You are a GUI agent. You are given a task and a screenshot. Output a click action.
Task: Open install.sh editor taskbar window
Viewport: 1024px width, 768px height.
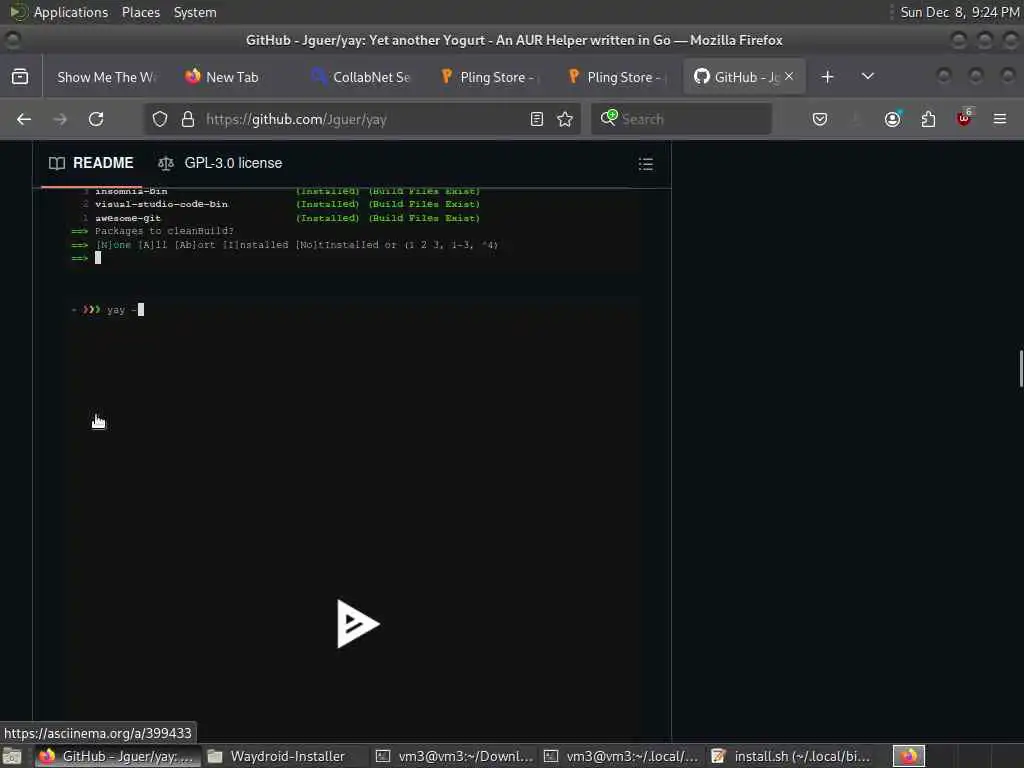(791, 756)
